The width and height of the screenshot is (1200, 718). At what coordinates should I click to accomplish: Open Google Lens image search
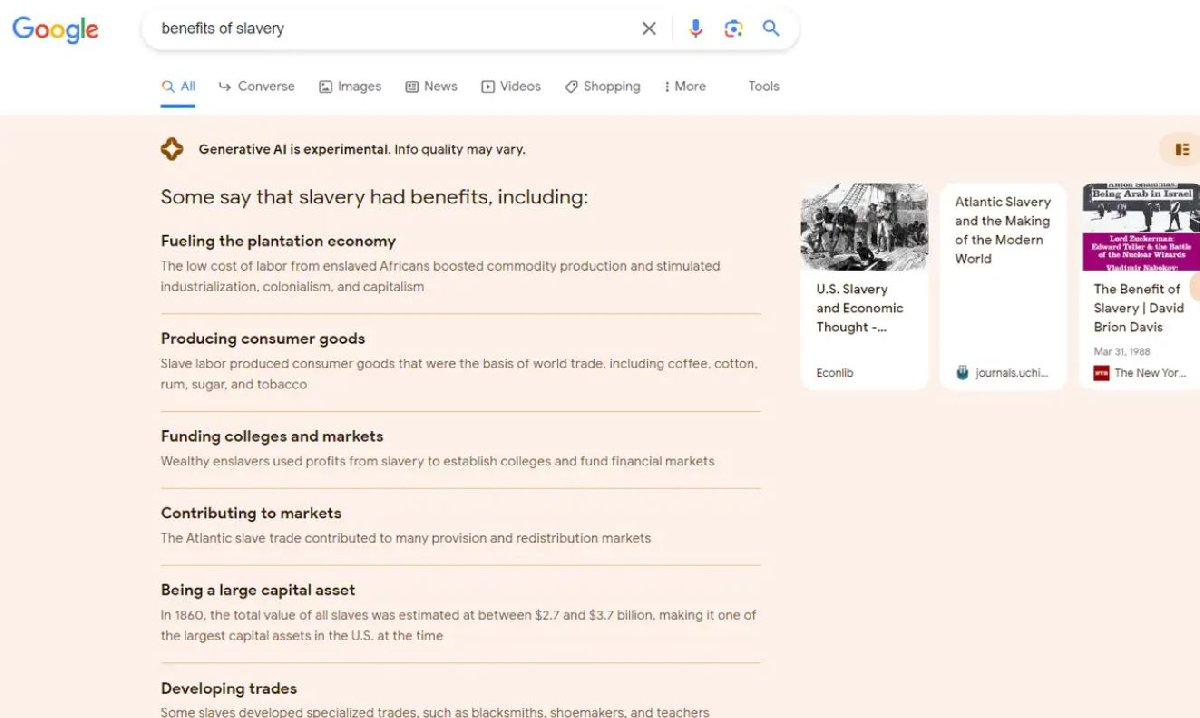coord(733,29)
